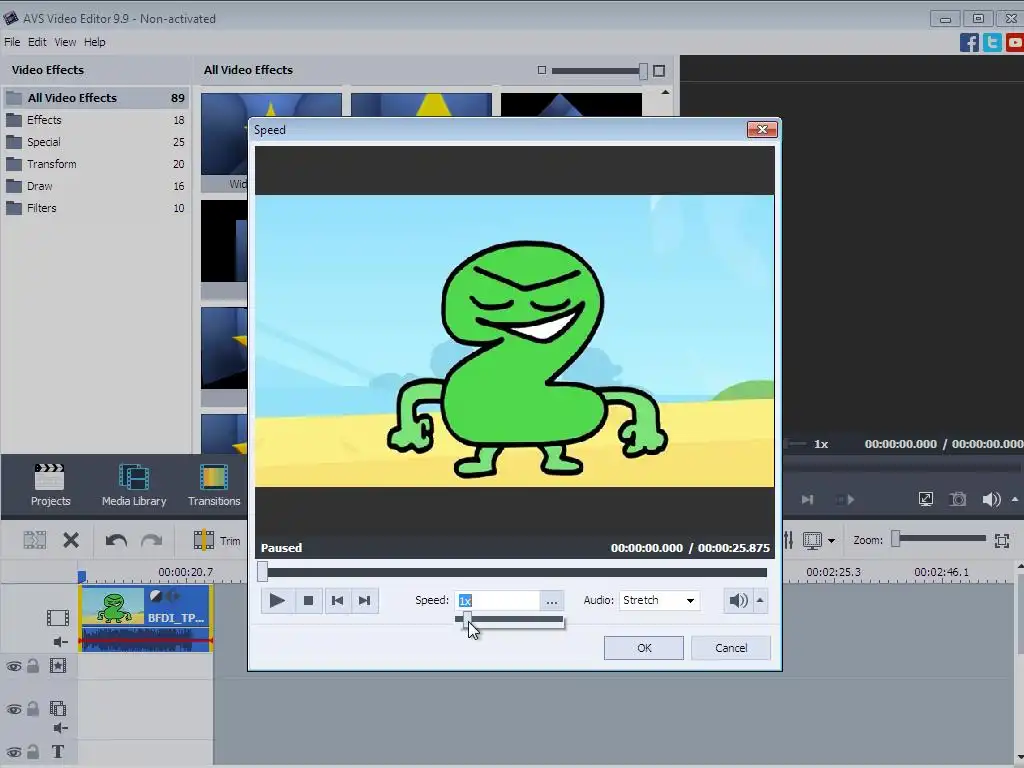Adjust the timeline Zoom slider
Viewport: 1024px width, 768px height.
pyautogui.click(x=897, y=539)
